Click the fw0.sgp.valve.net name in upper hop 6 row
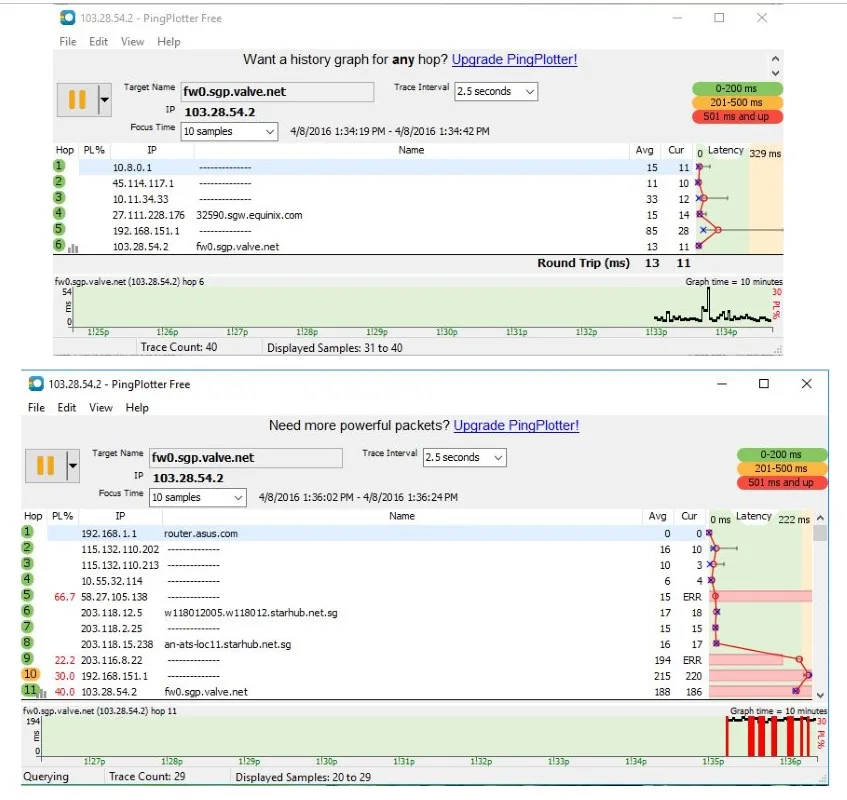 (x=238, y=247)
